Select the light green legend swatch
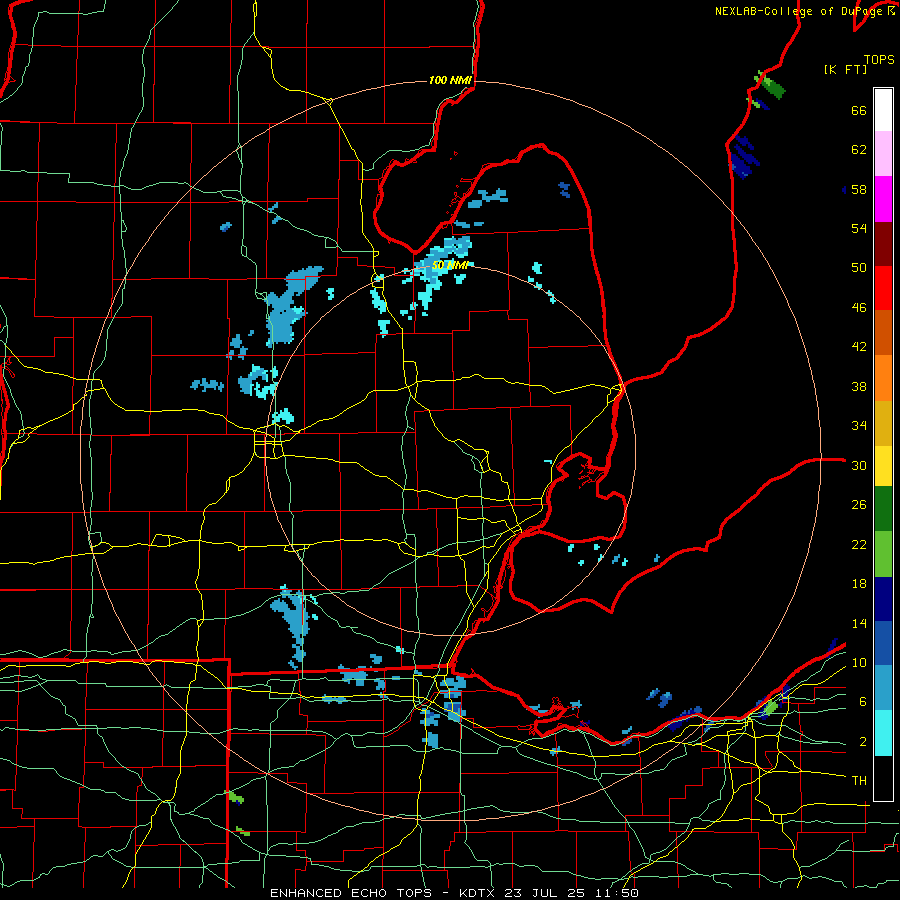This screenshot has height=900, width=900. click(x=883, y=554)
